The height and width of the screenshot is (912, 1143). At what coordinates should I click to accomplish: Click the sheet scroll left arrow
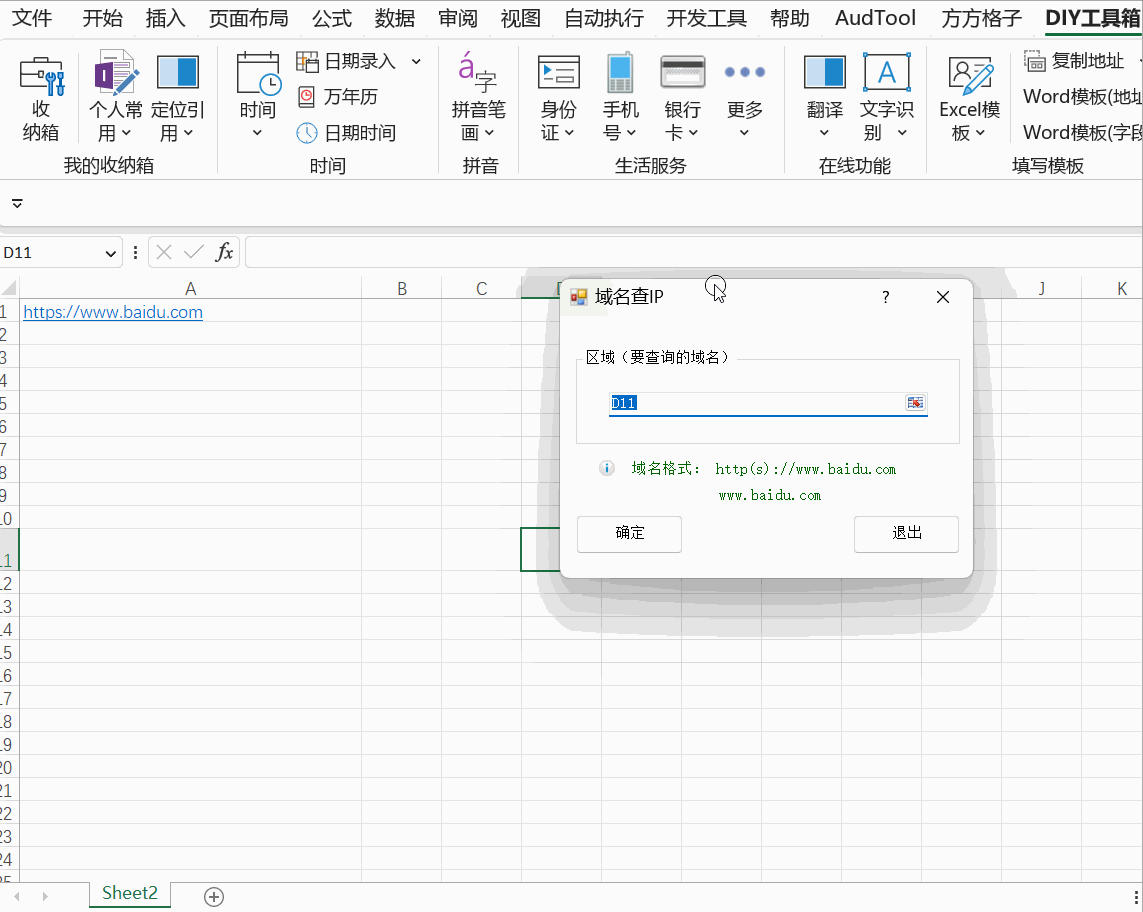(x=17, y=897)
